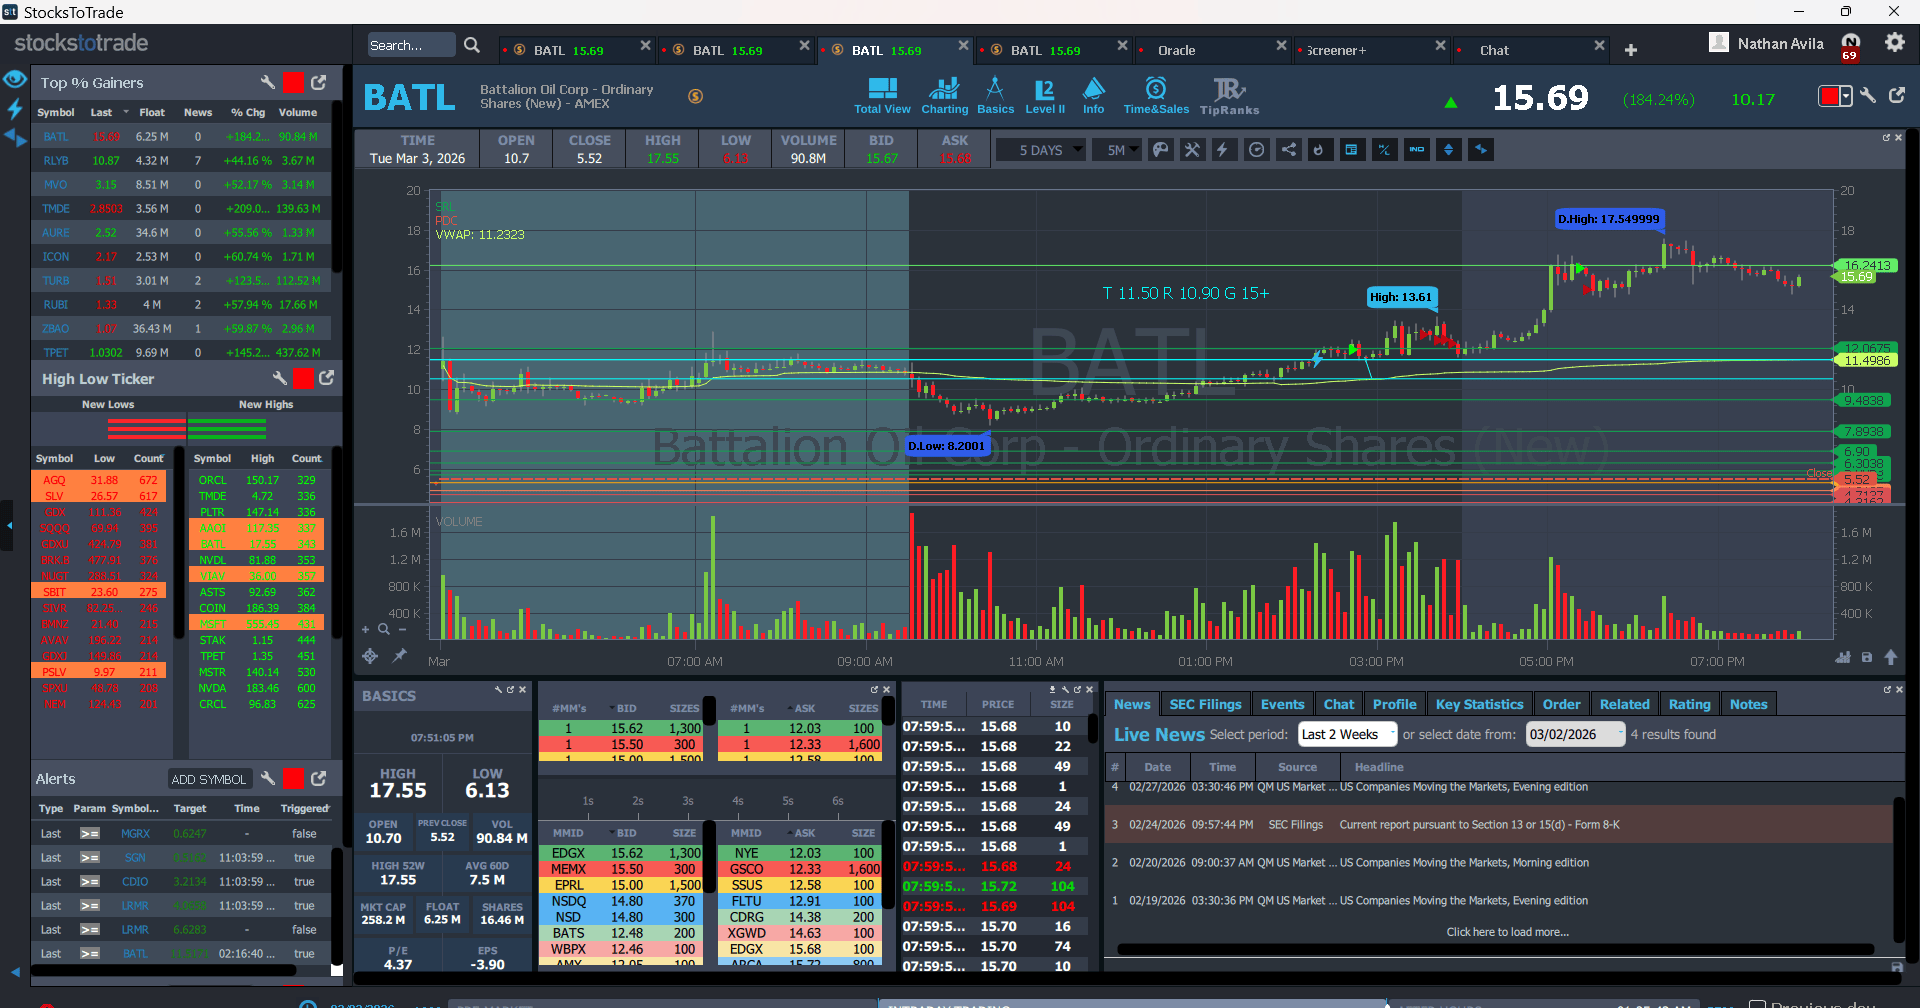Click the chart lightning bolt icon
The image size is (1920, 1008).
pyautogui.click(x=1222, y=150)
